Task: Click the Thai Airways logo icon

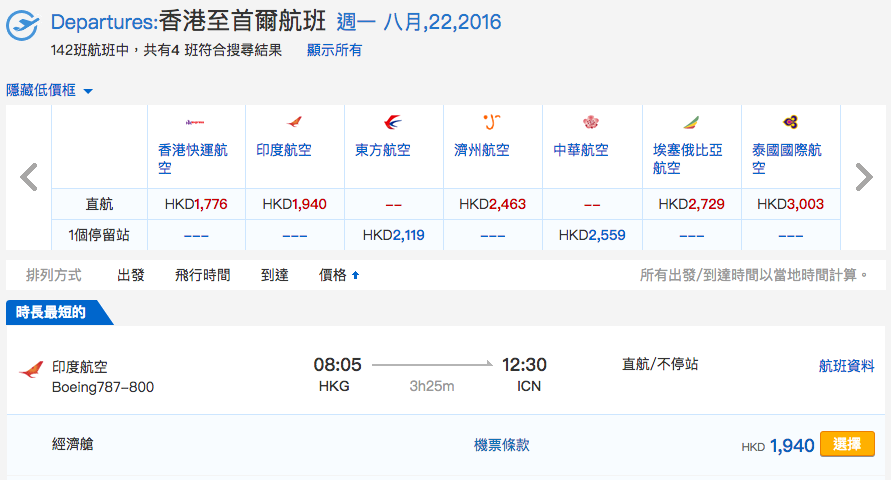Action: (790, 122)
